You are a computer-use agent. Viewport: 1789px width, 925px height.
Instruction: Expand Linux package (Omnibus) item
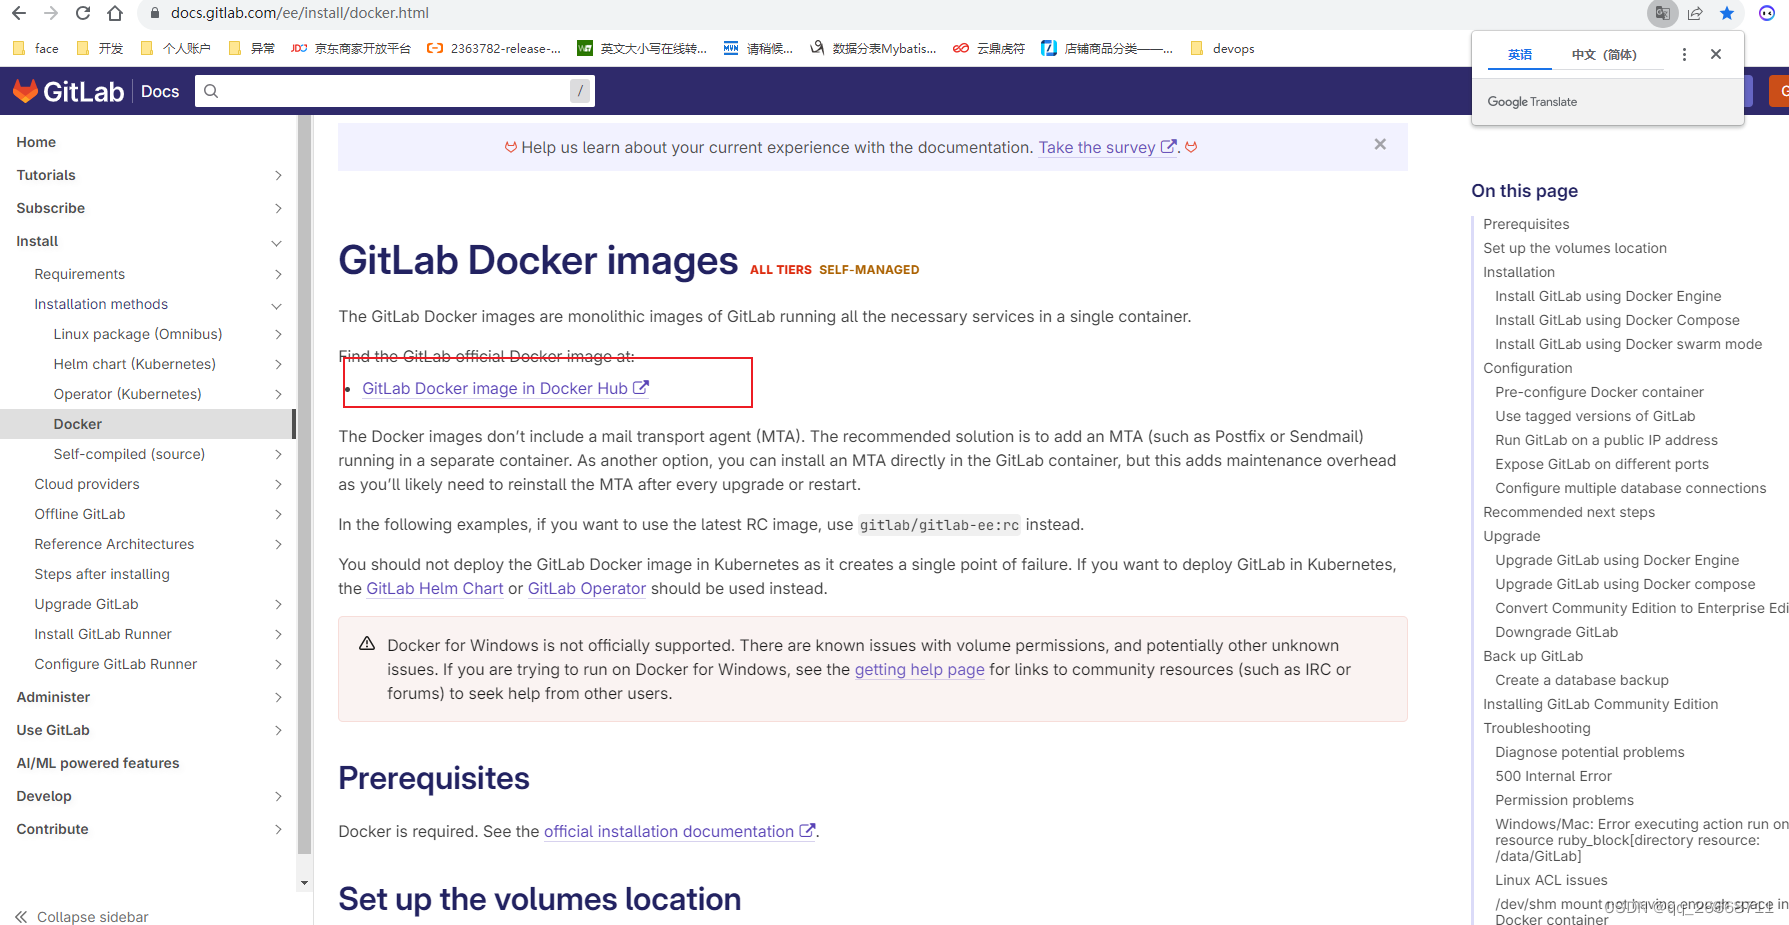278,334
